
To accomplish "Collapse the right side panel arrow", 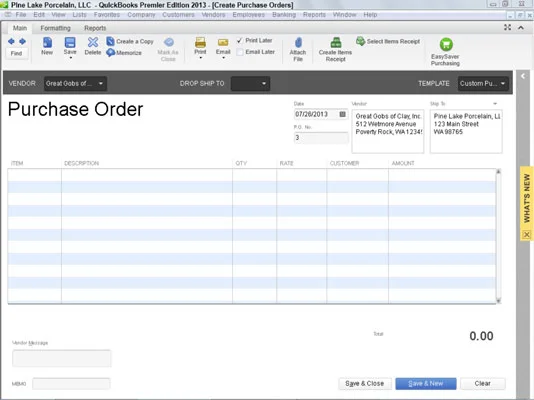I will (523, 76).
